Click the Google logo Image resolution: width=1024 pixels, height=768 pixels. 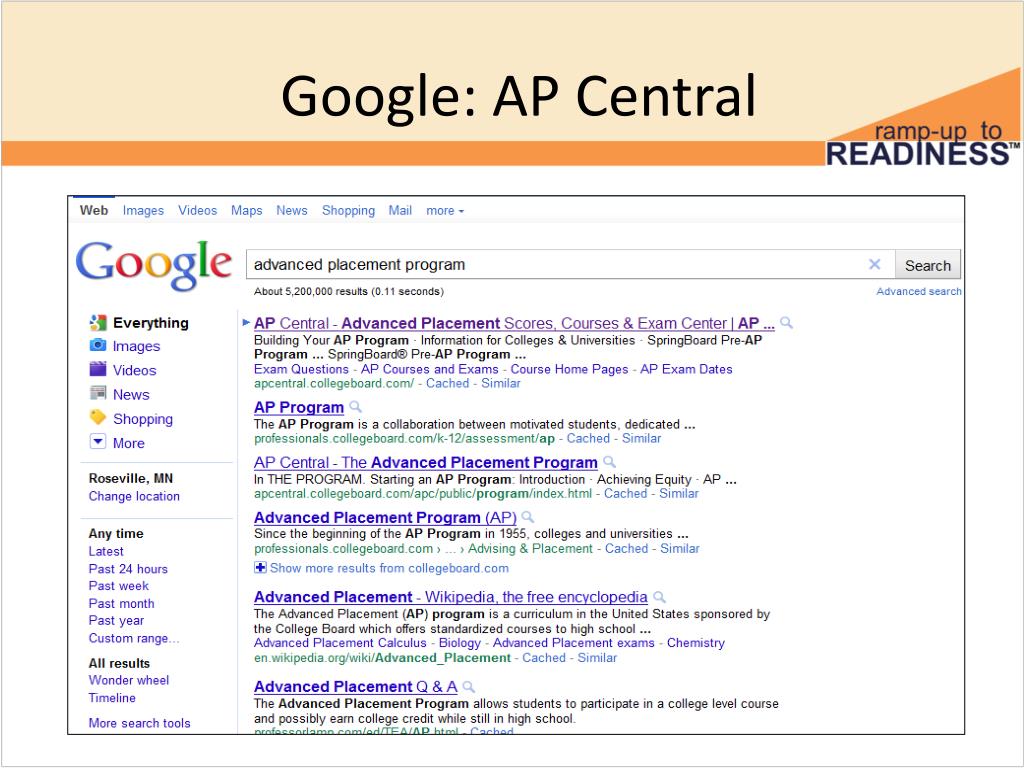pyautogui.click(x=153, y=264)
